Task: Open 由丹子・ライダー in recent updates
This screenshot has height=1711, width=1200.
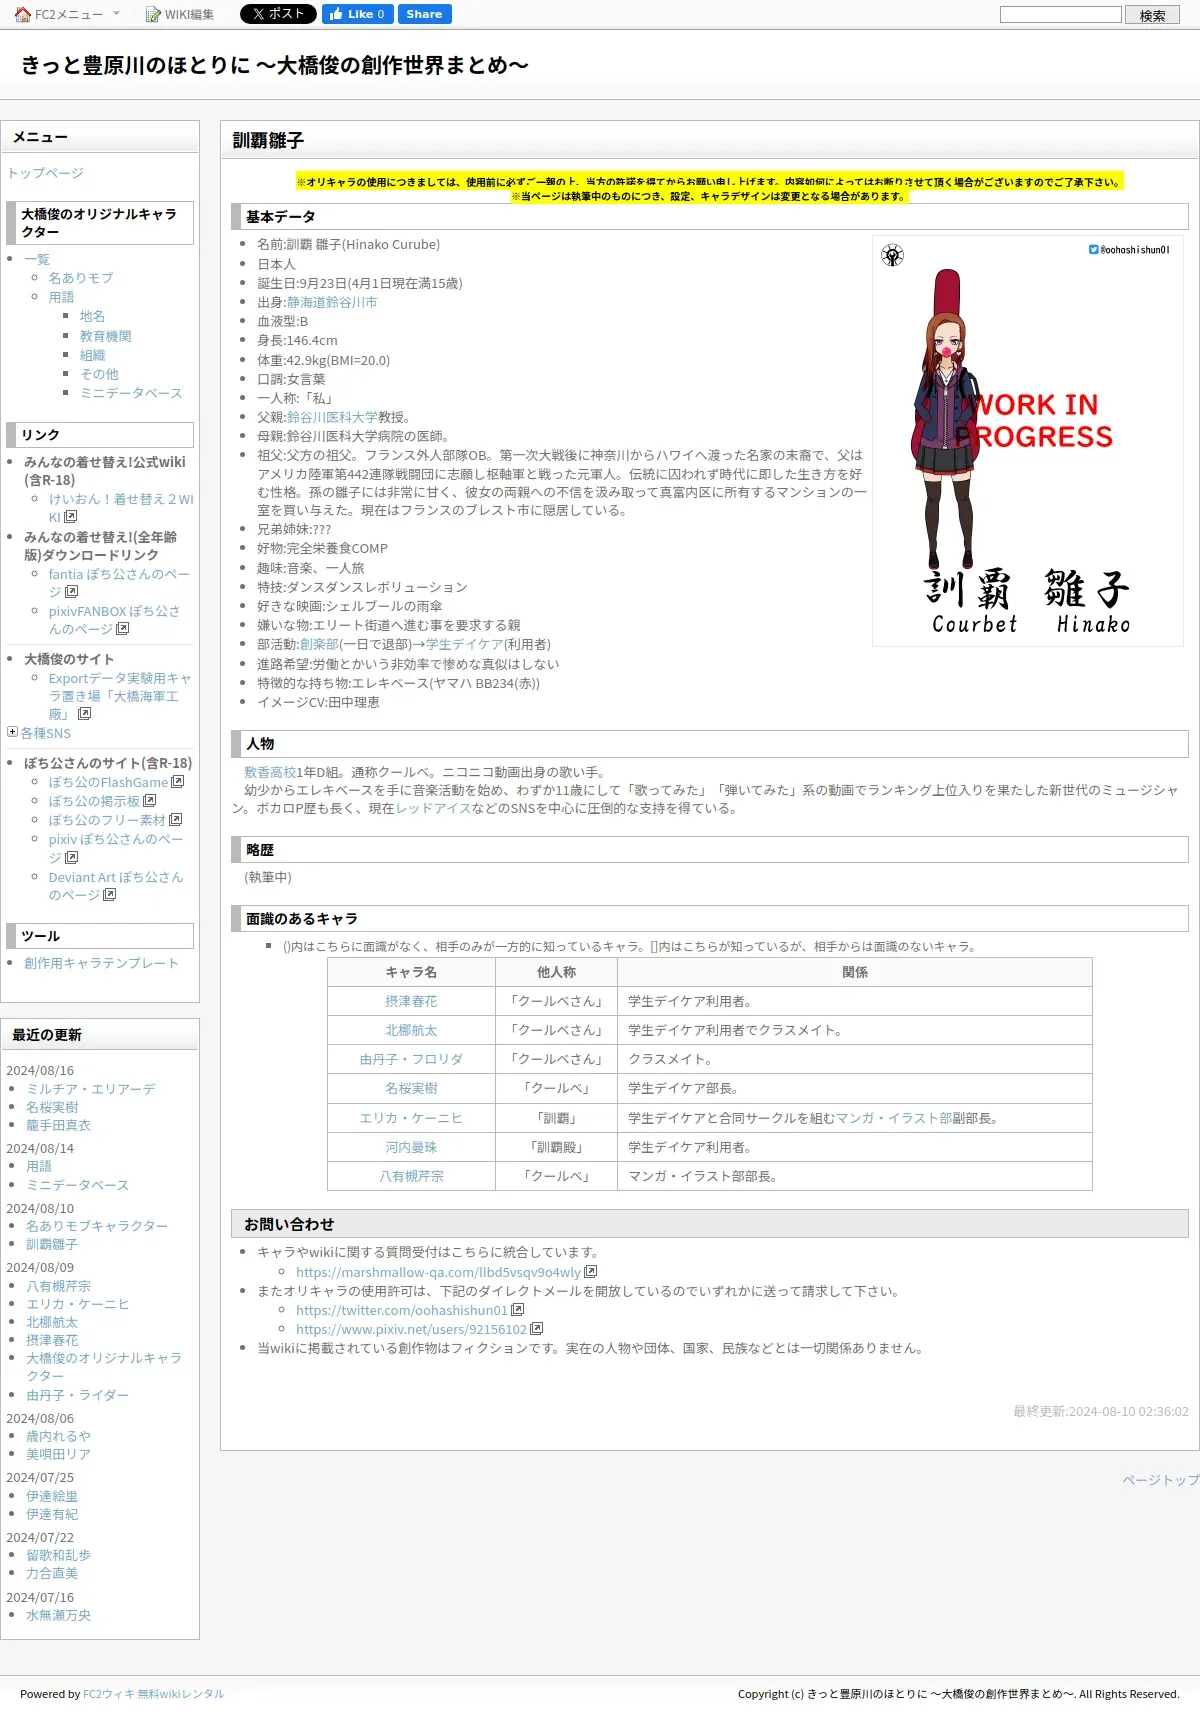Action: [77, 1395]
